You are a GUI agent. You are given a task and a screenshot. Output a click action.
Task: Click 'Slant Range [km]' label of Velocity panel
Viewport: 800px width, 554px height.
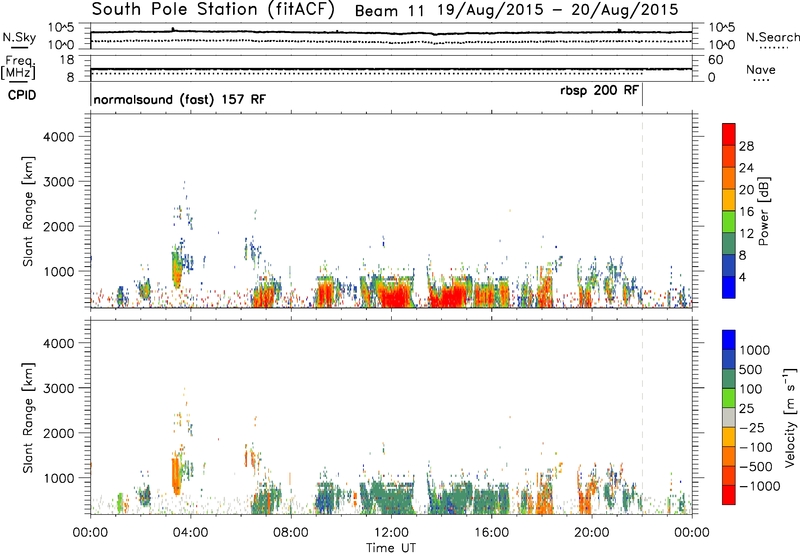coord(28,417)
